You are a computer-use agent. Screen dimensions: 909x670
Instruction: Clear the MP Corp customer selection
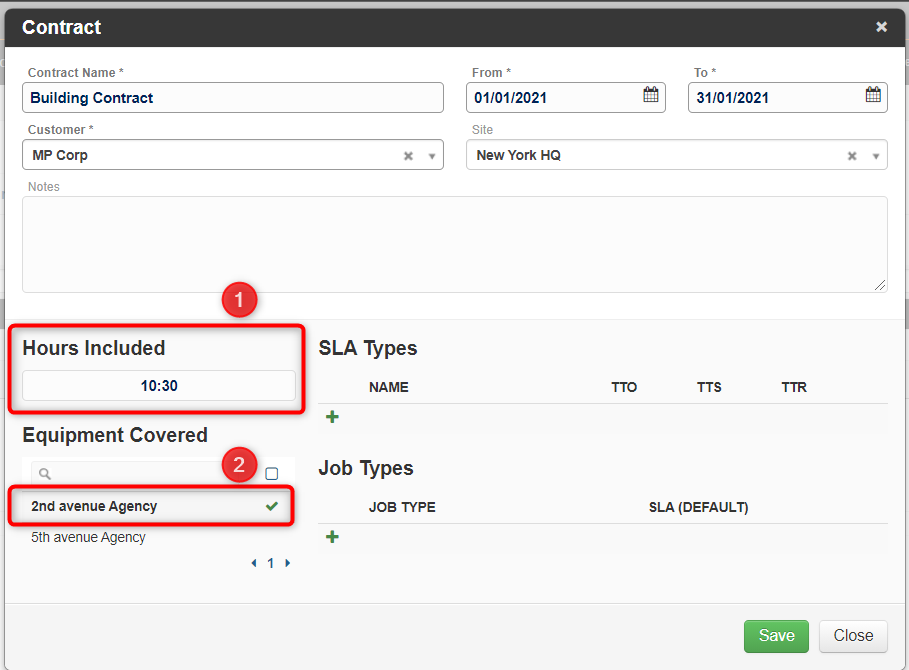pyautogui.click(x=408, y=156)
